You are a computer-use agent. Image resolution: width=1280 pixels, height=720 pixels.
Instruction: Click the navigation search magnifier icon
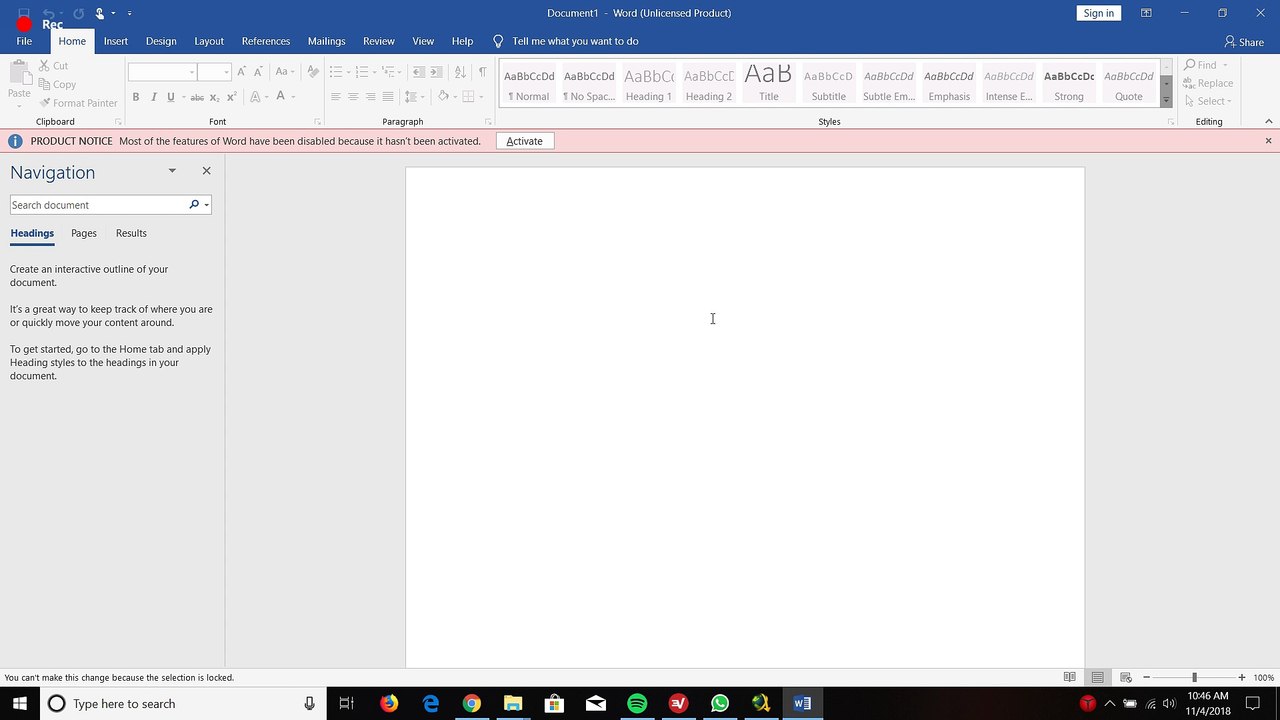pyautogui.click(x=194, y=204)
